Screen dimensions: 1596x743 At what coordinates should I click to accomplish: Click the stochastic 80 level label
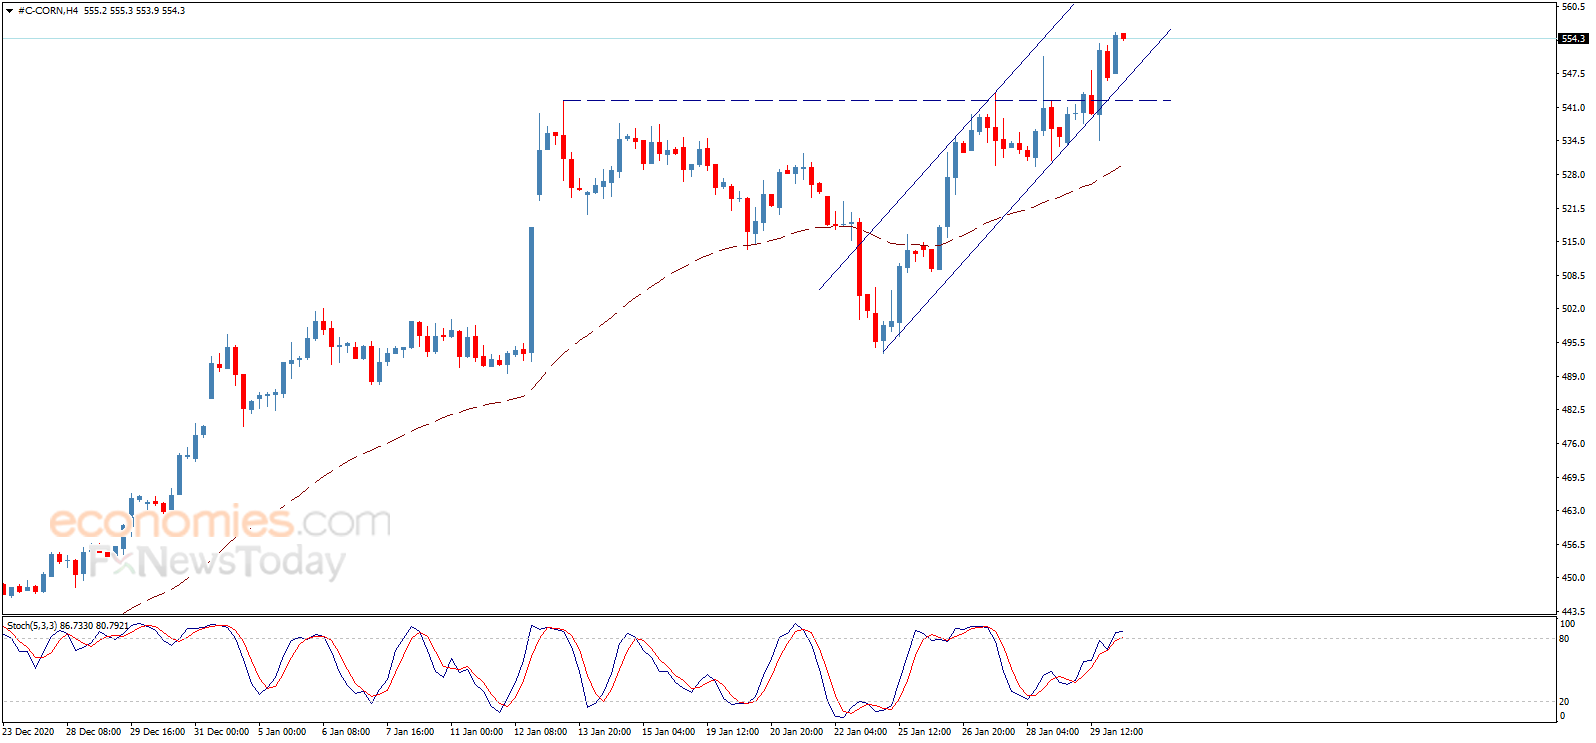coord(1564,638)
